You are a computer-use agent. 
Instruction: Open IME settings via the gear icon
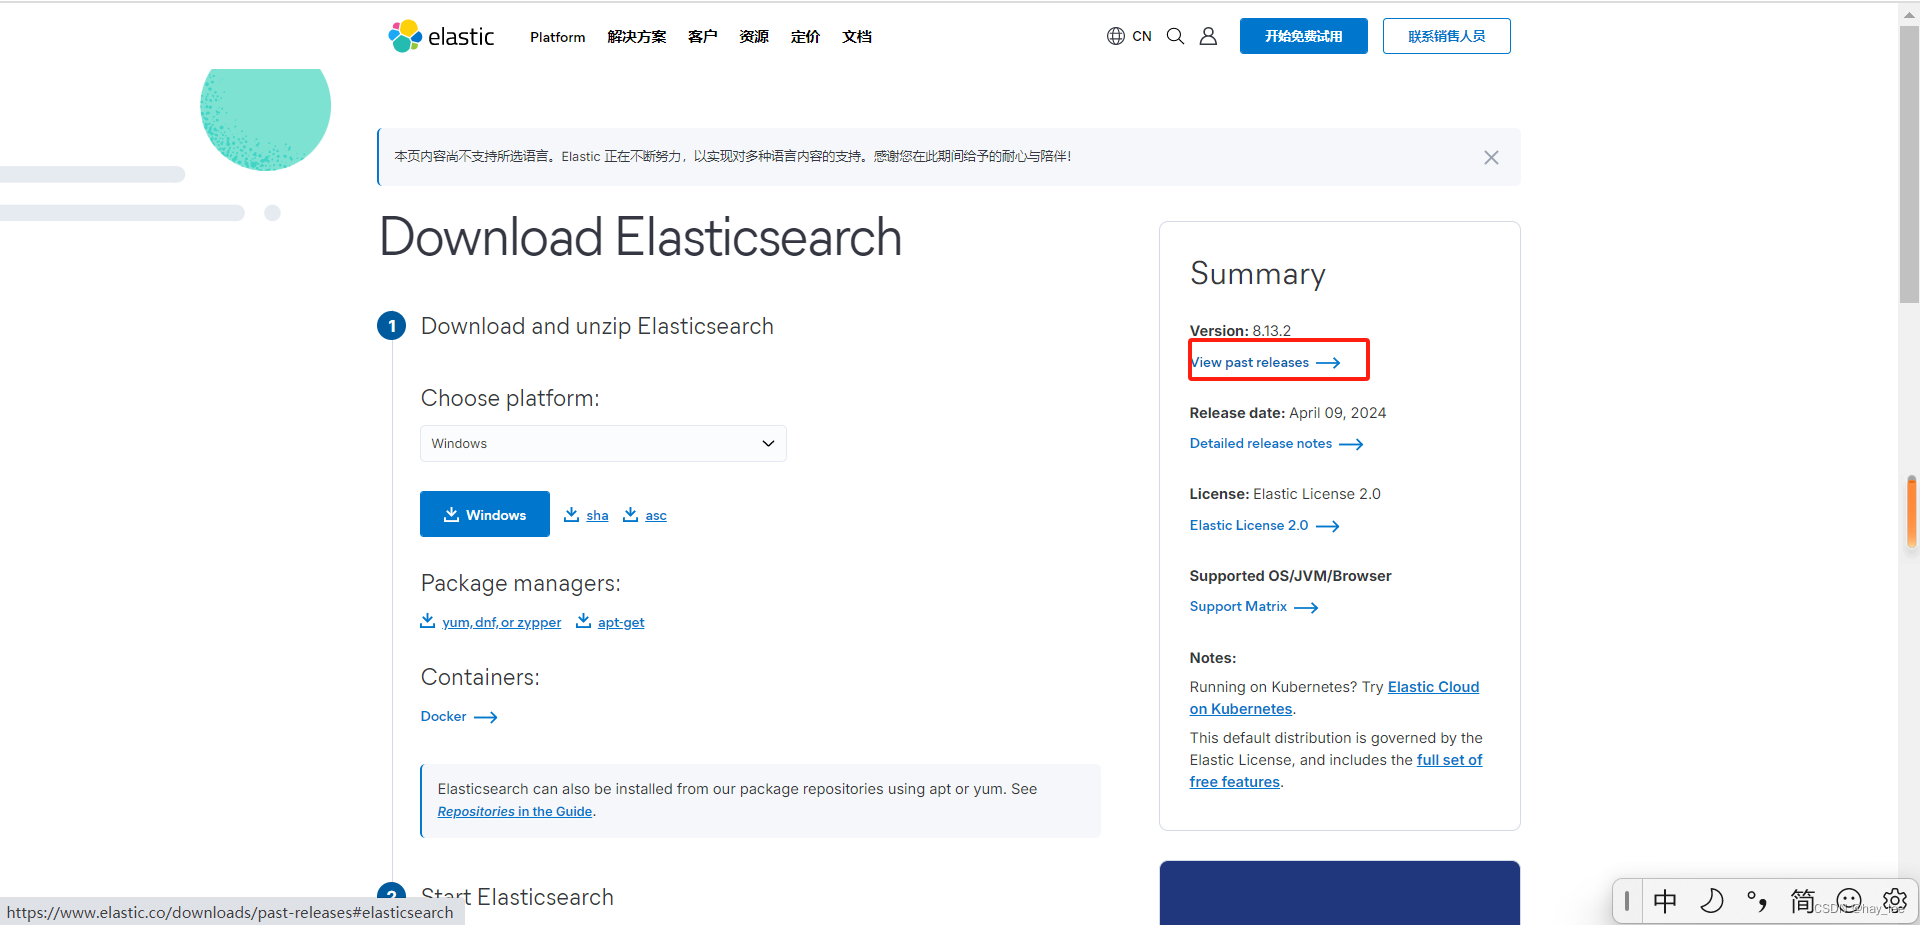(x=1895, y=901)
